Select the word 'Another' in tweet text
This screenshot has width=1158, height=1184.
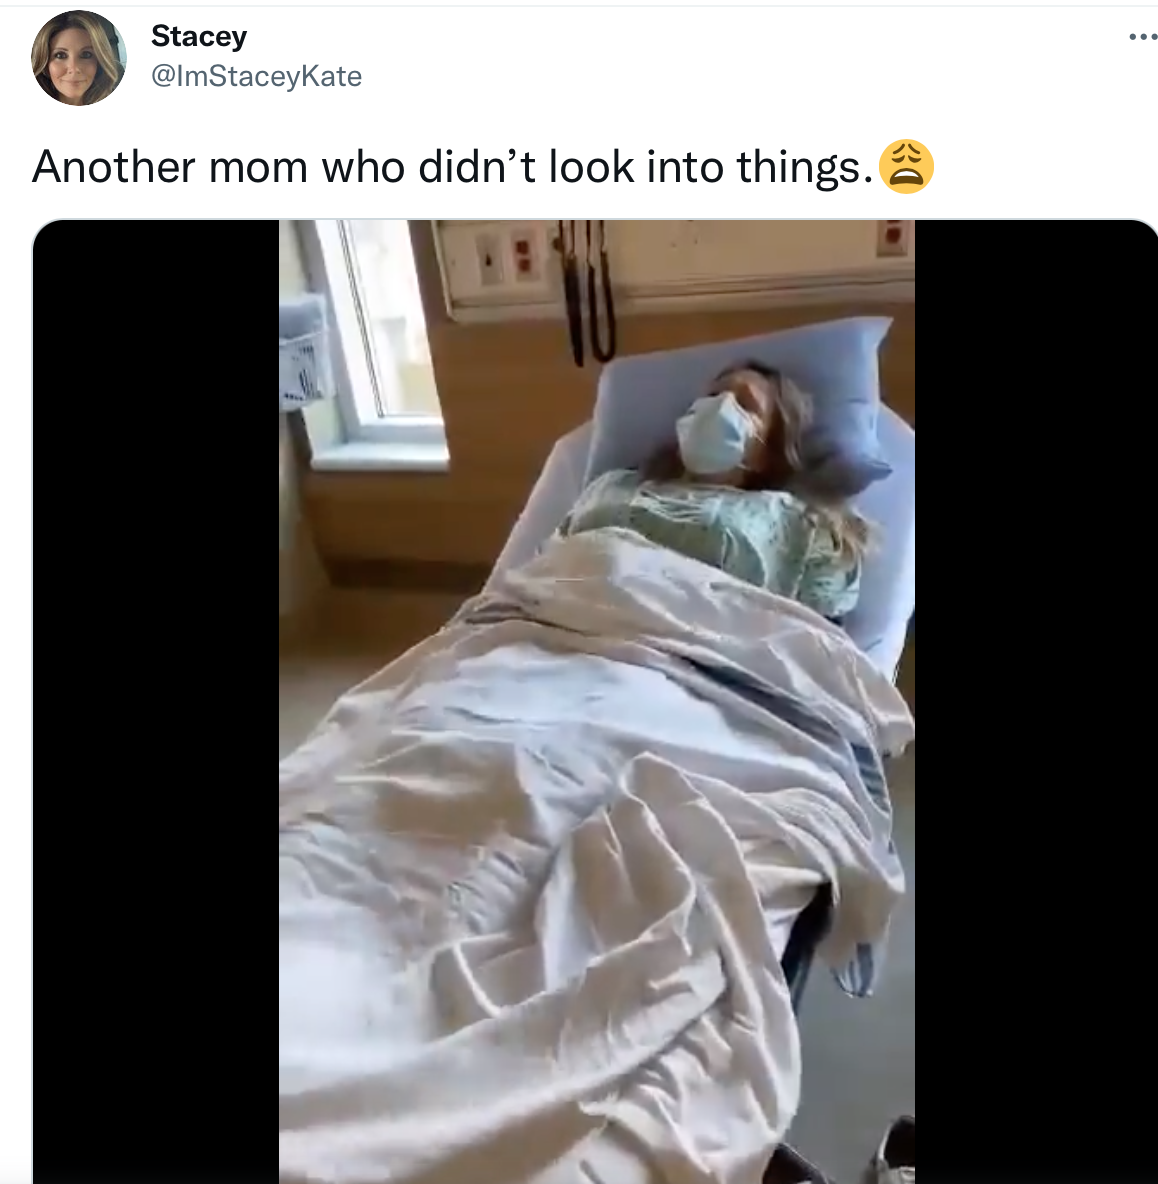click(x=114, y=167)
